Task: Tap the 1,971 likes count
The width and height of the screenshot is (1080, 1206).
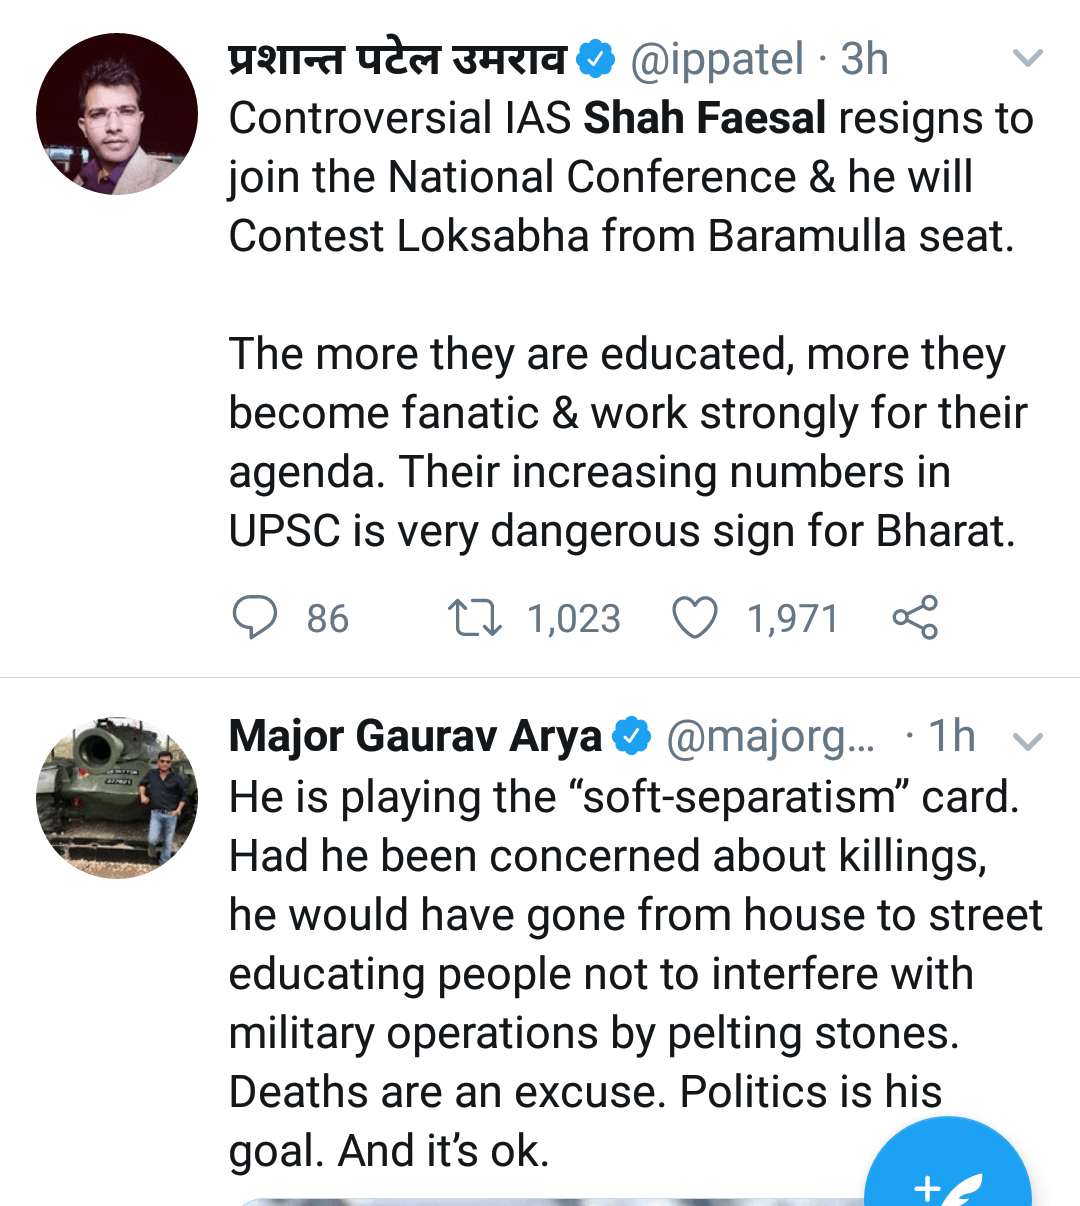Action: (792, 619)
